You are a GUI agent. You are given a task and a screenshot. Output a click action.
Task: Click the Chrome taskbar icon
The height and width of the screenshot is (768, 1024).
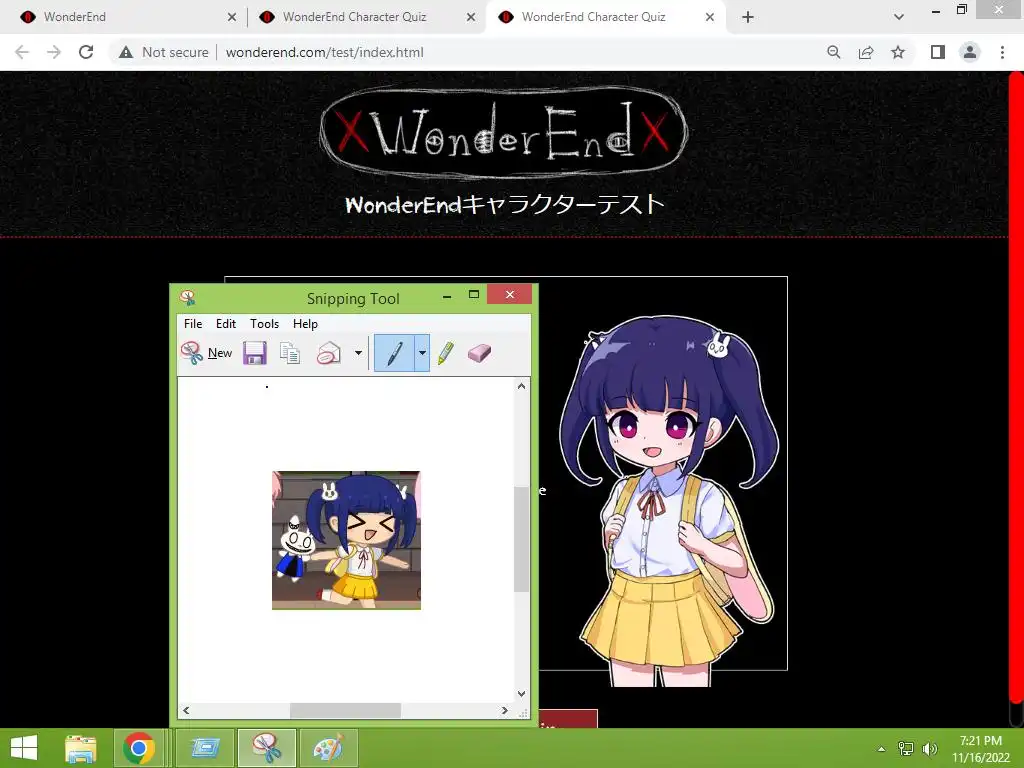[138, 748]
